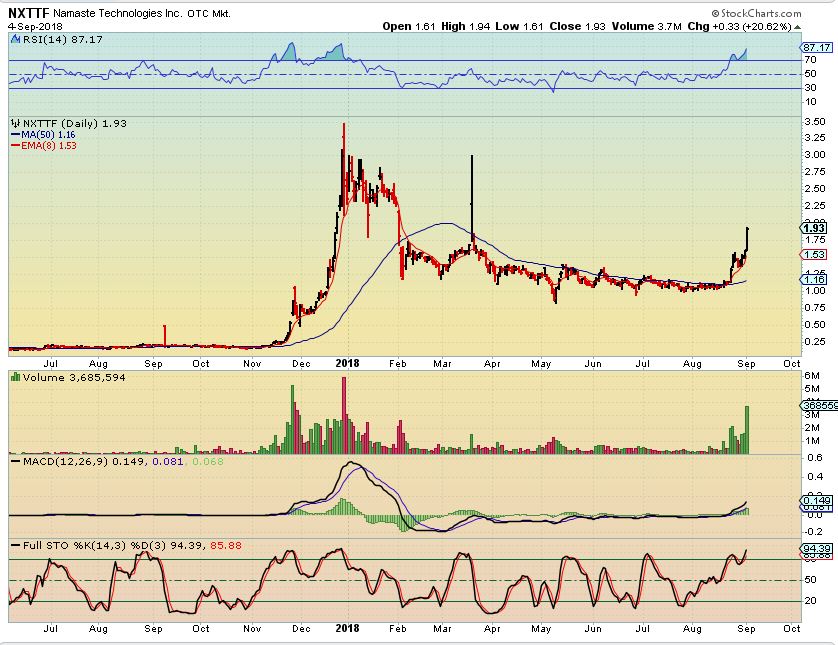Click the 94.39 stochastic tag on right axis
This screenshot has height=645, width=838.
click(x=817, y=549)
